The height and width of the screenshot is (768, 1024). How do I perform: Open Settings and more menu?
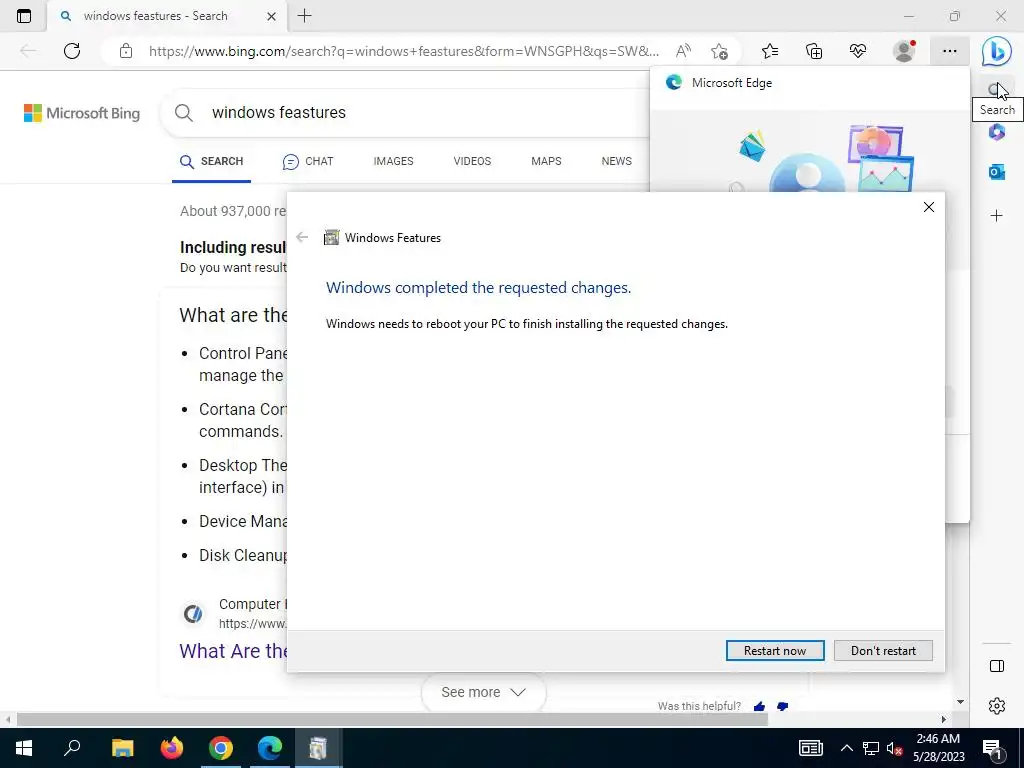(950, 51)
